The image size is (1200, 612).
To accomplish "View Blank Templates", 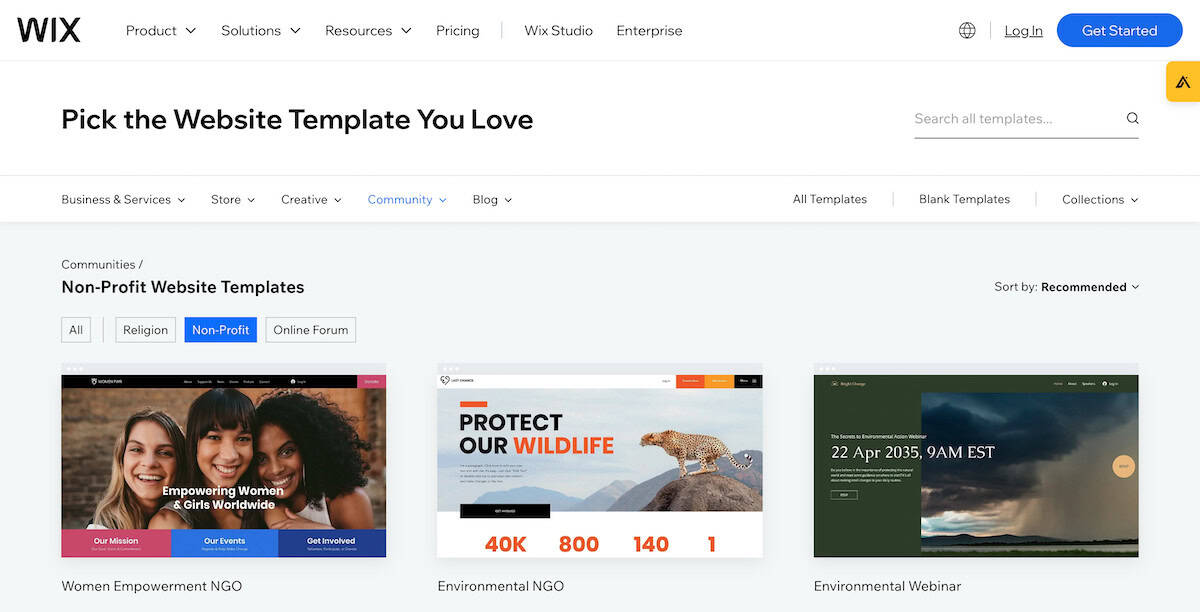I will pyautogui.click(x=963, y=198).
